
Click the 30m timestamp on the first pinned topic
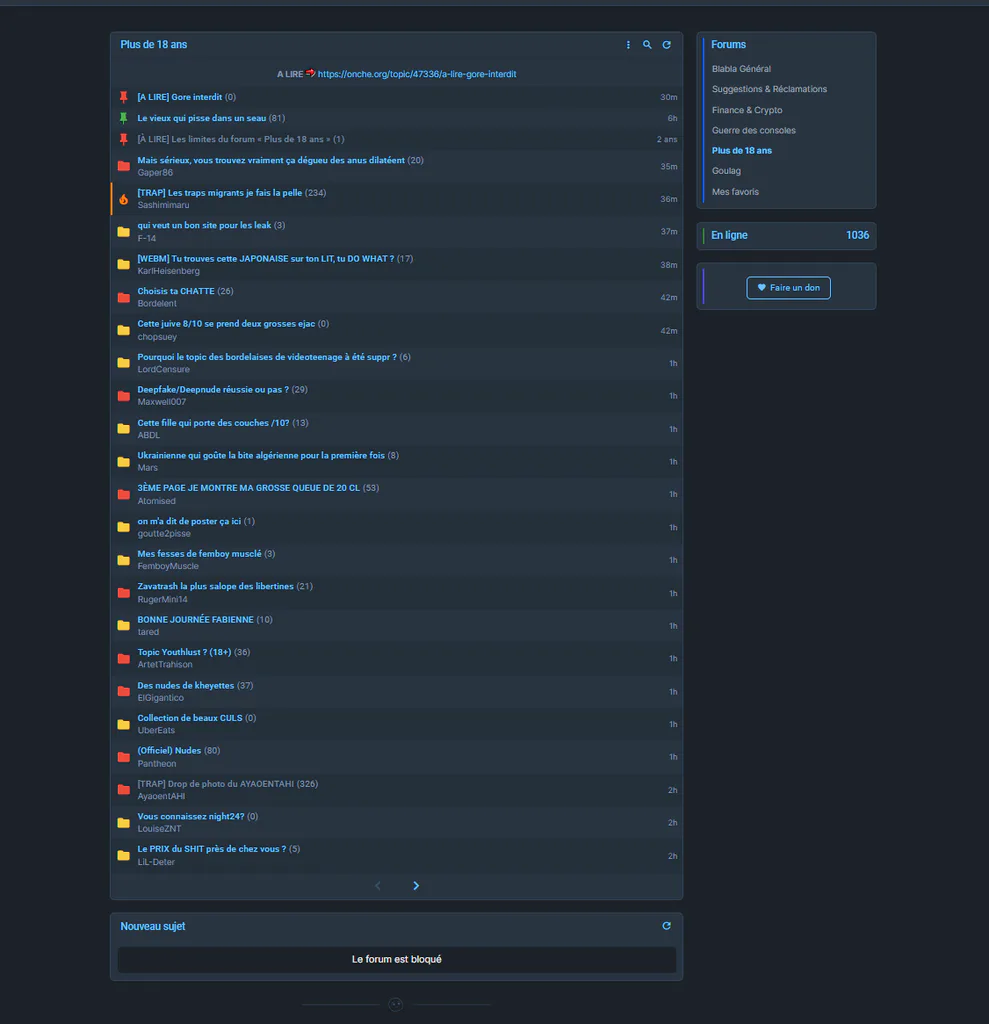tap(668, 97)
